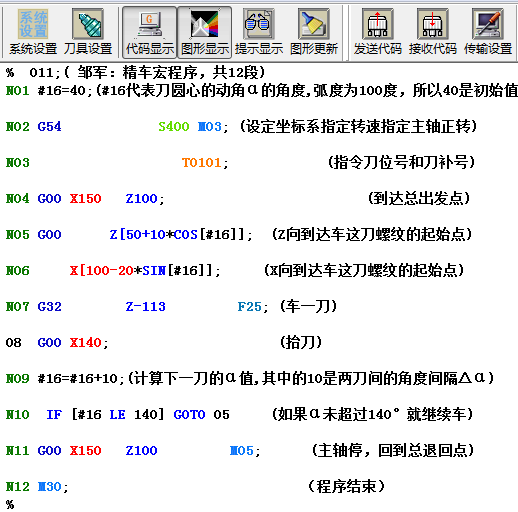Toggle 代码显示 code display button
Viewport: 518px width, 512px height.
150,32
